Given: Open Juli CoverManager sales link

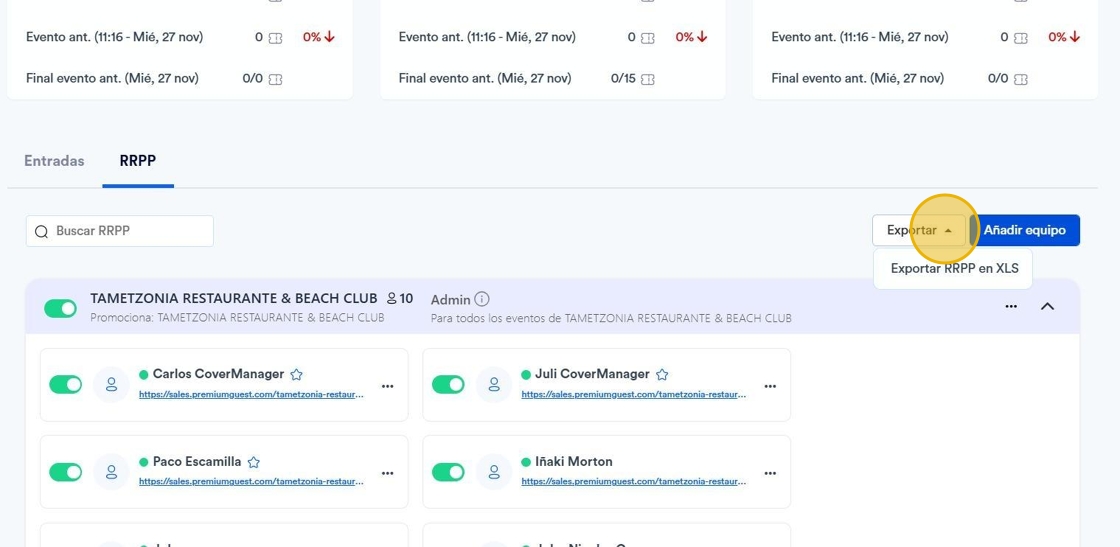Looking at the screenshot, I should coord(634,394).
